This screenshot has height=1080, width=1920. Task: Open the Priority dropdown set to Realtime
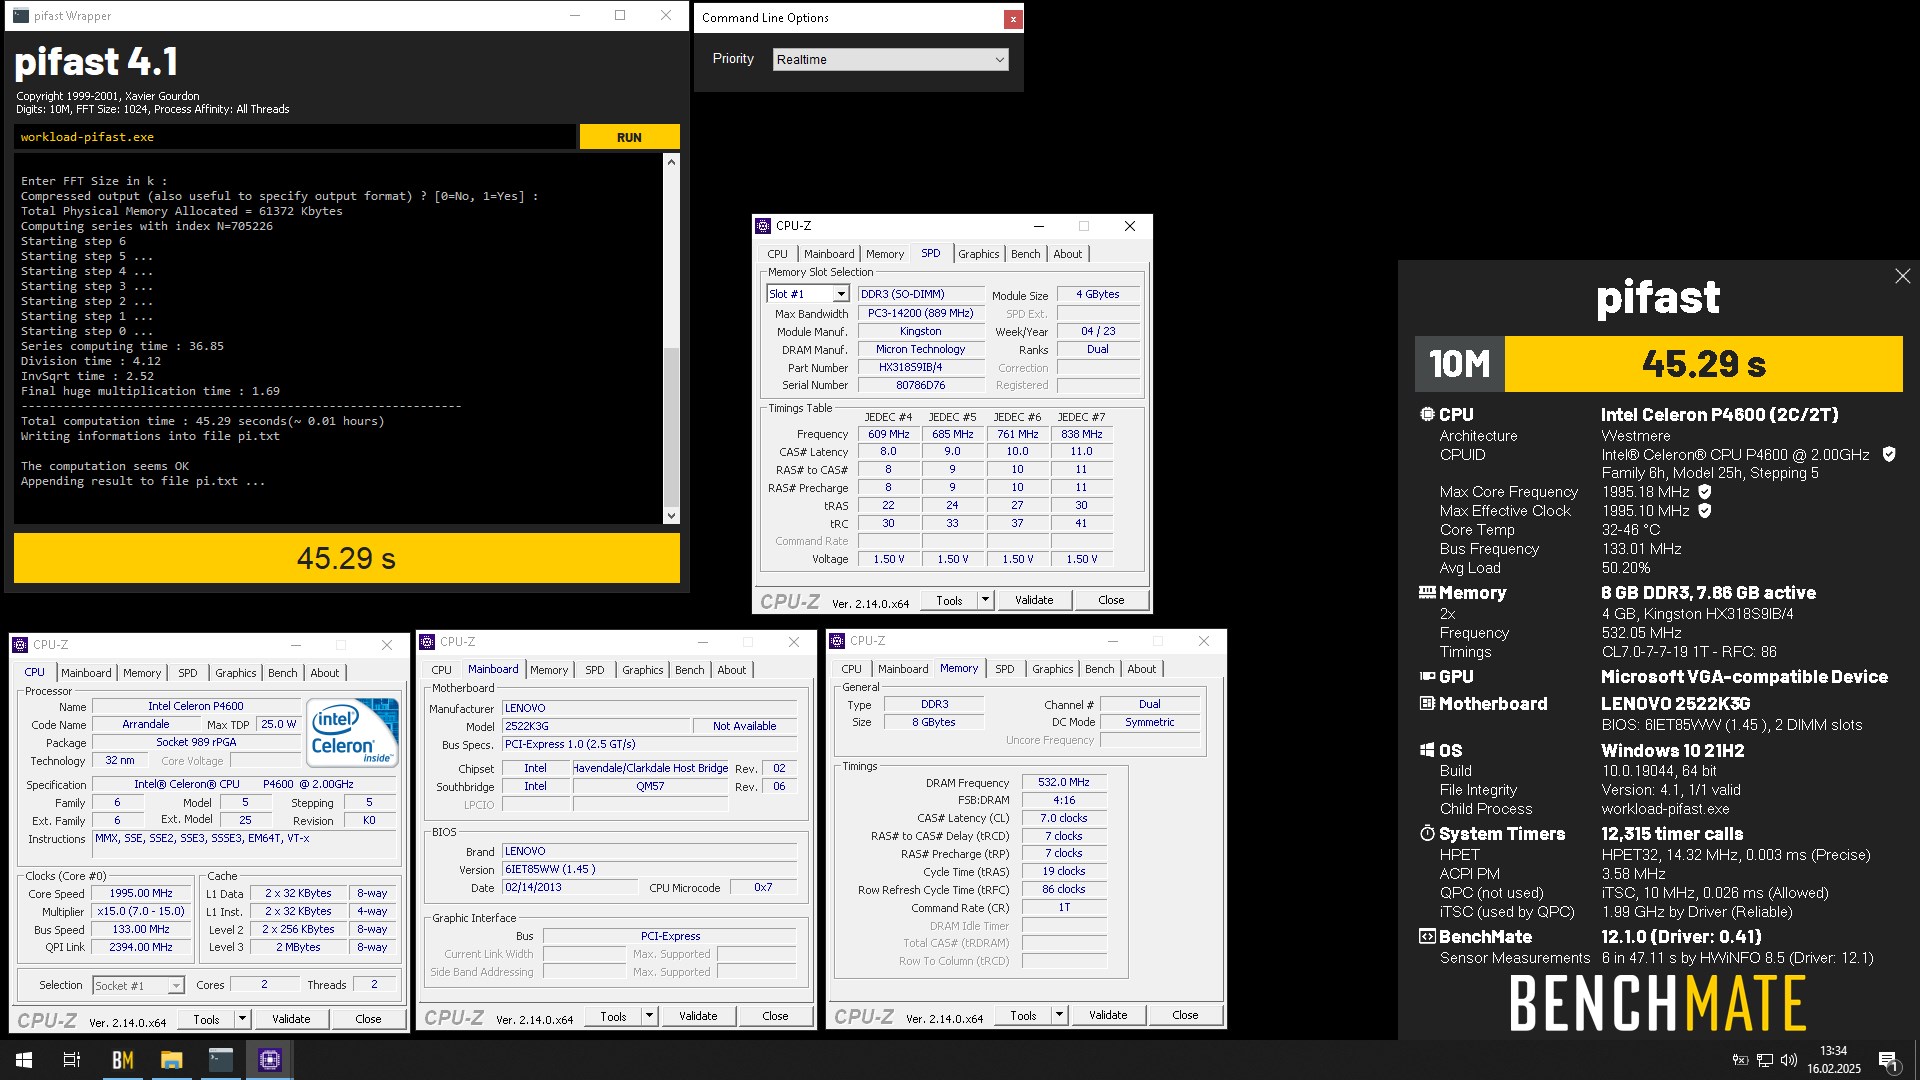click(890, 60)
